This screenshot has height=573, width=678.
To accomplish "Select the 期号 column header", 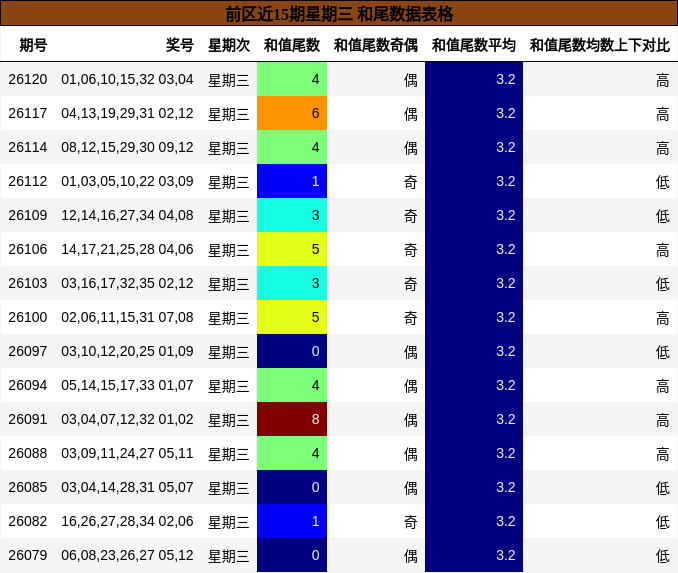I will [x=33, y=45].
